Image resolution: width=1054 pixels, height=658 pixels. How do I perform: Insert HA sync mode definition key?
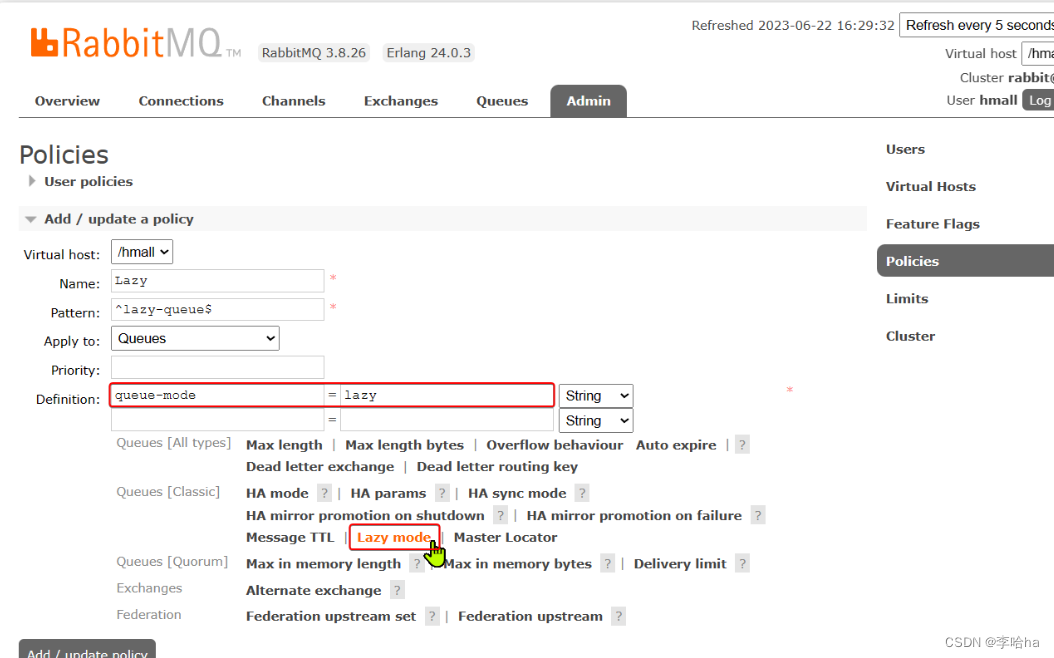click(x=517, y=493)
